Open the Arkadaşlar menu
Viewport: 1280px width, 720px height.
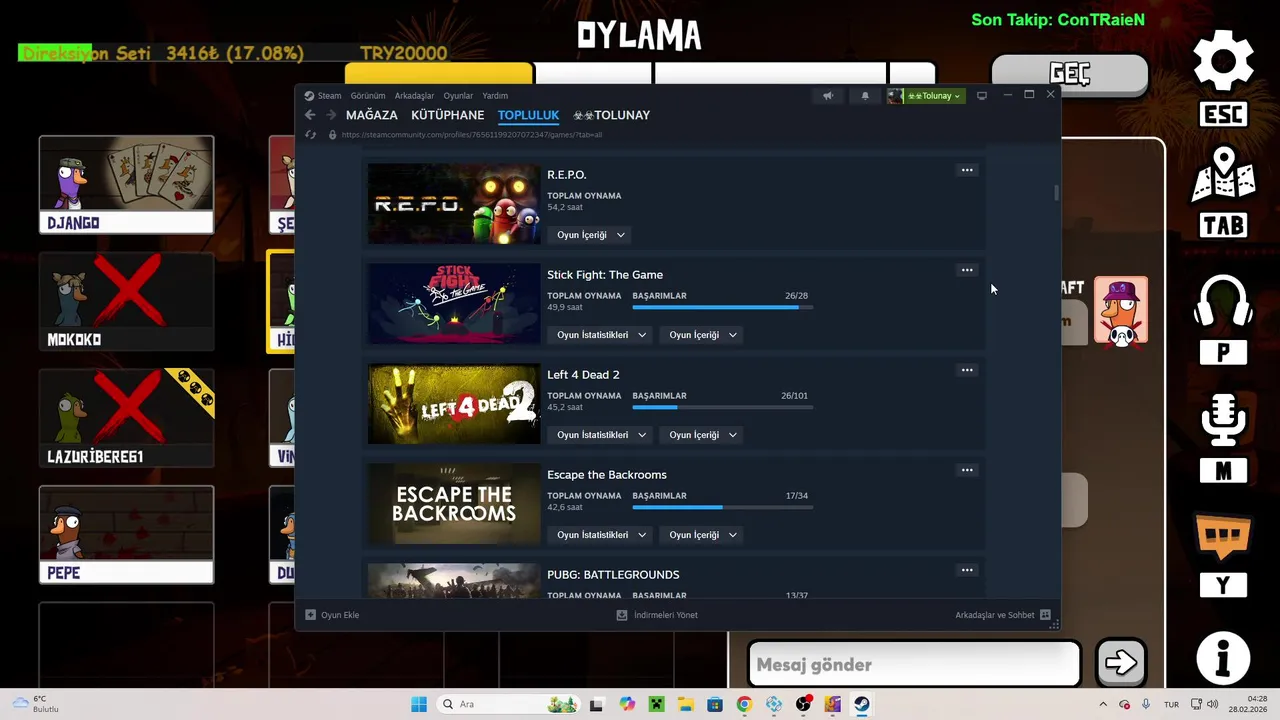pyautogui.click(x=414, y=96)
